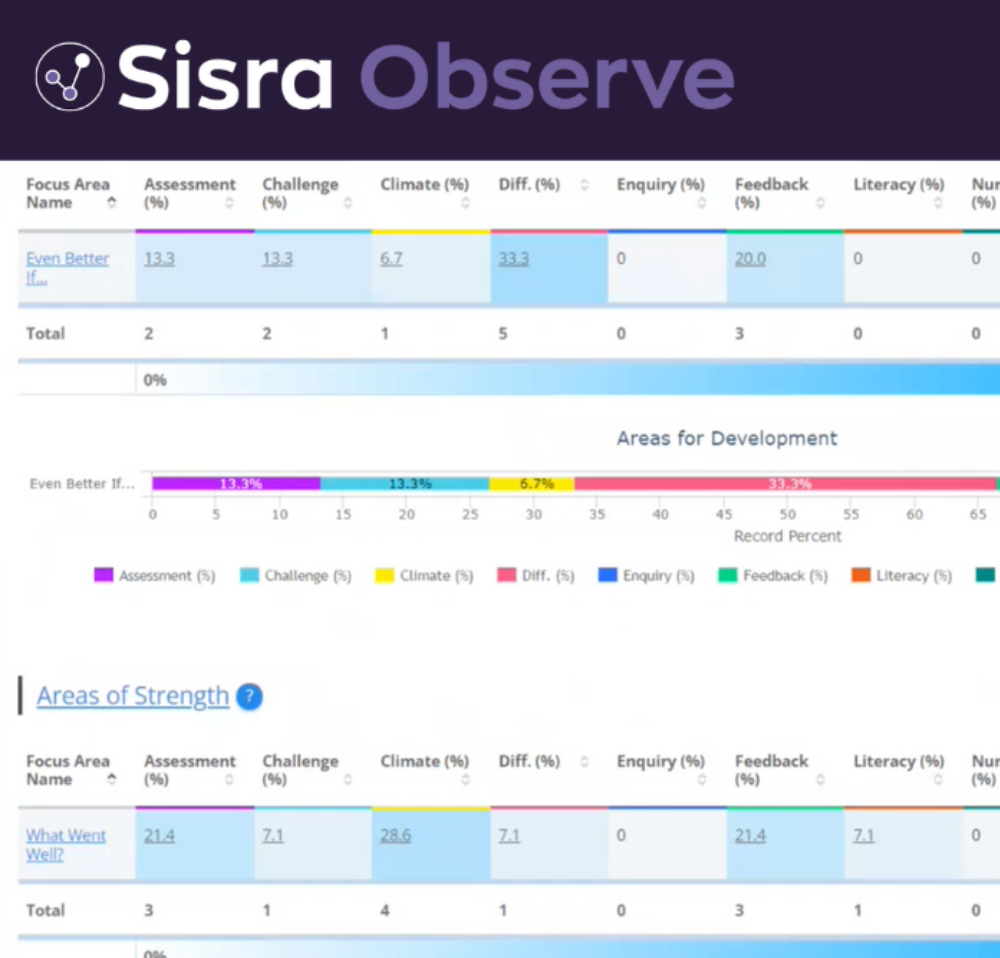Sort top table by Challenge (%) column
The width and height of the screenshot is (1000, 958).
click(x=347, y=203)
